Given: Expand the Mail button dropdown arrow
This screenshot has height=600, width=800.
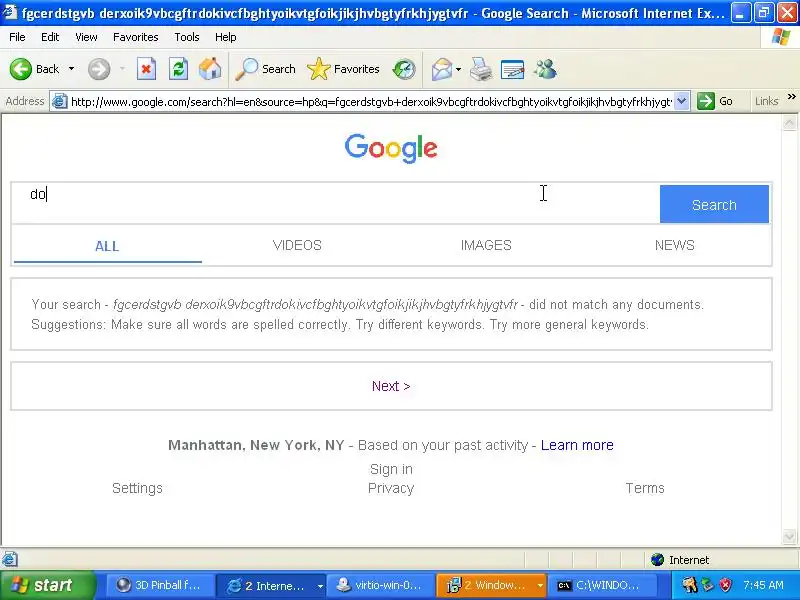Looking at the screenshot, I should point(459,69).
